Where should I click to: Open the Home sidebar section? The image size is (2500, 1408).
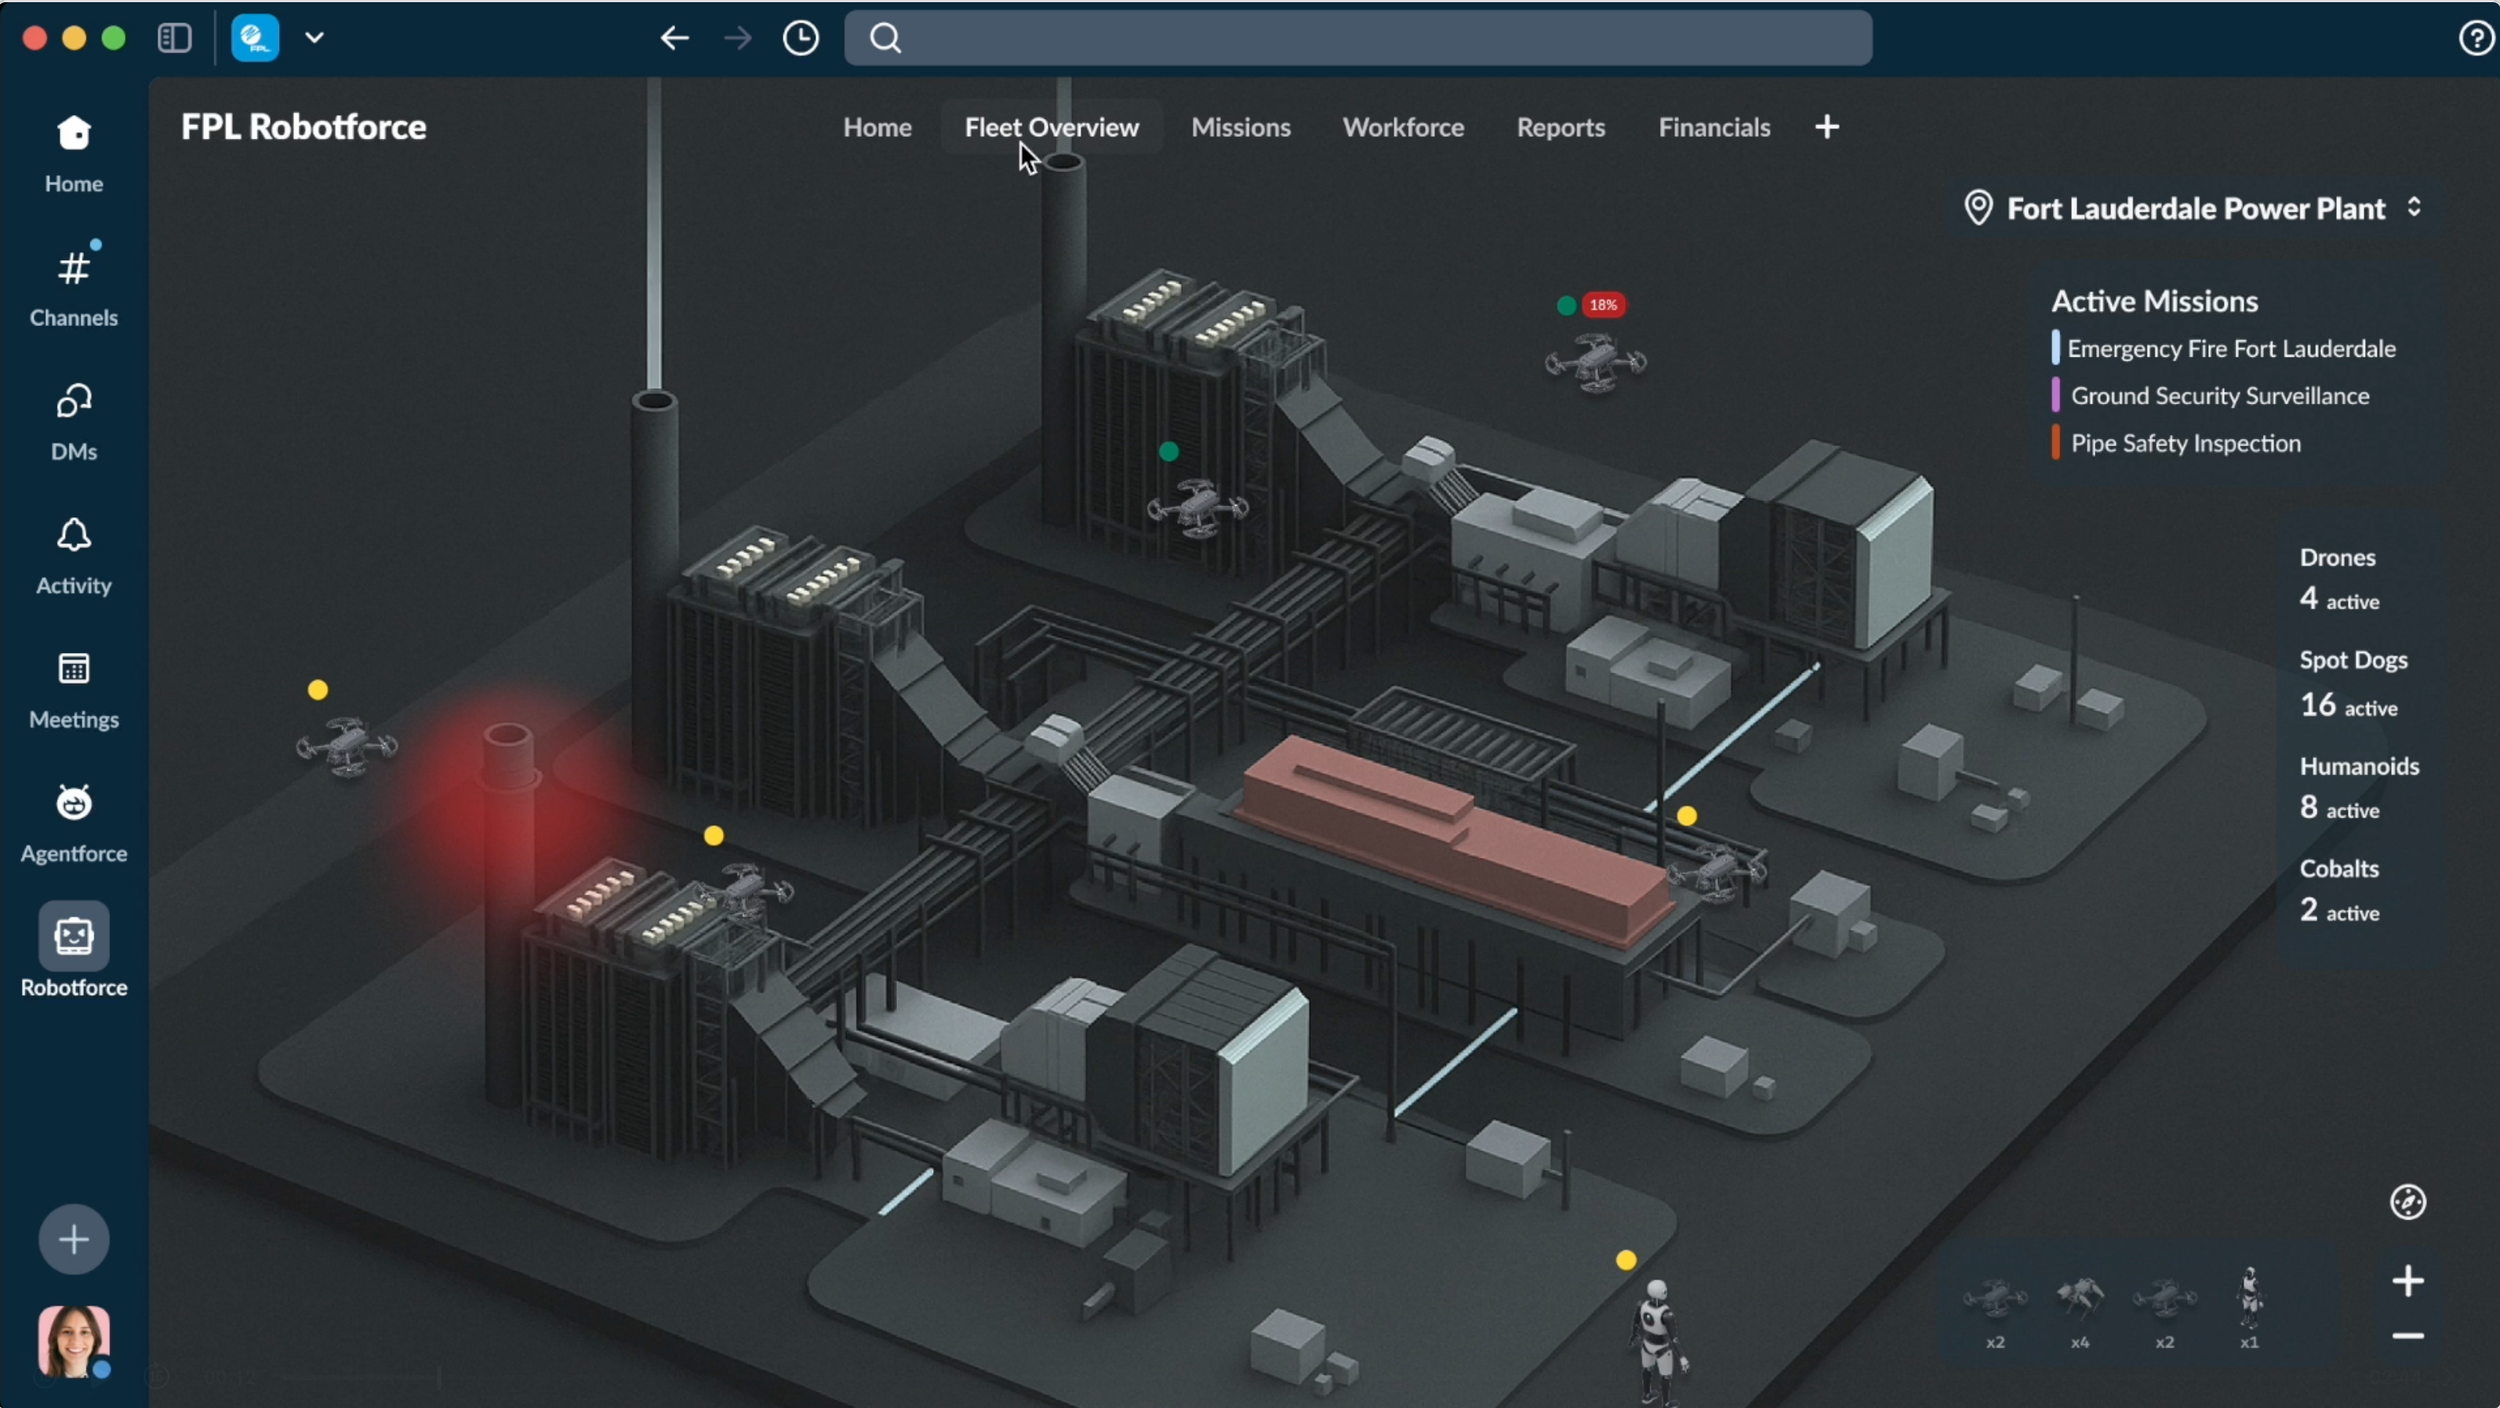pyautogui.click(x=74, y=154)
